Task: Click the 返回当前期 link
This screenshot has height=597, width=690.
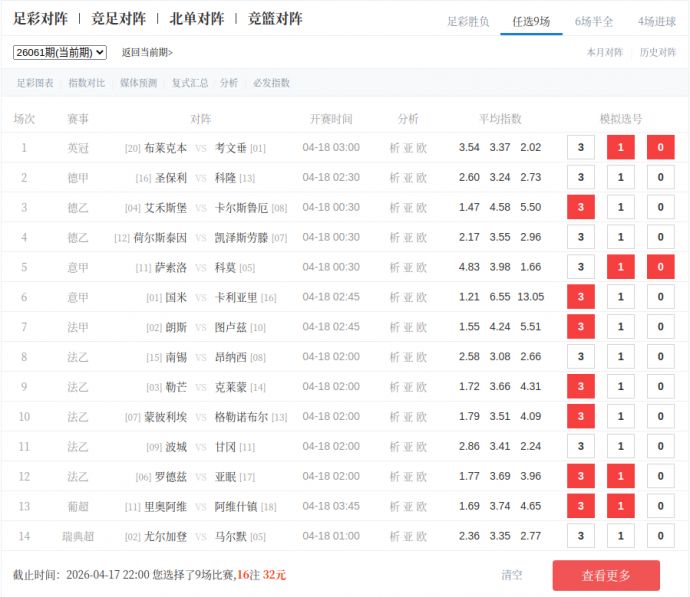Action: (147, 52)
